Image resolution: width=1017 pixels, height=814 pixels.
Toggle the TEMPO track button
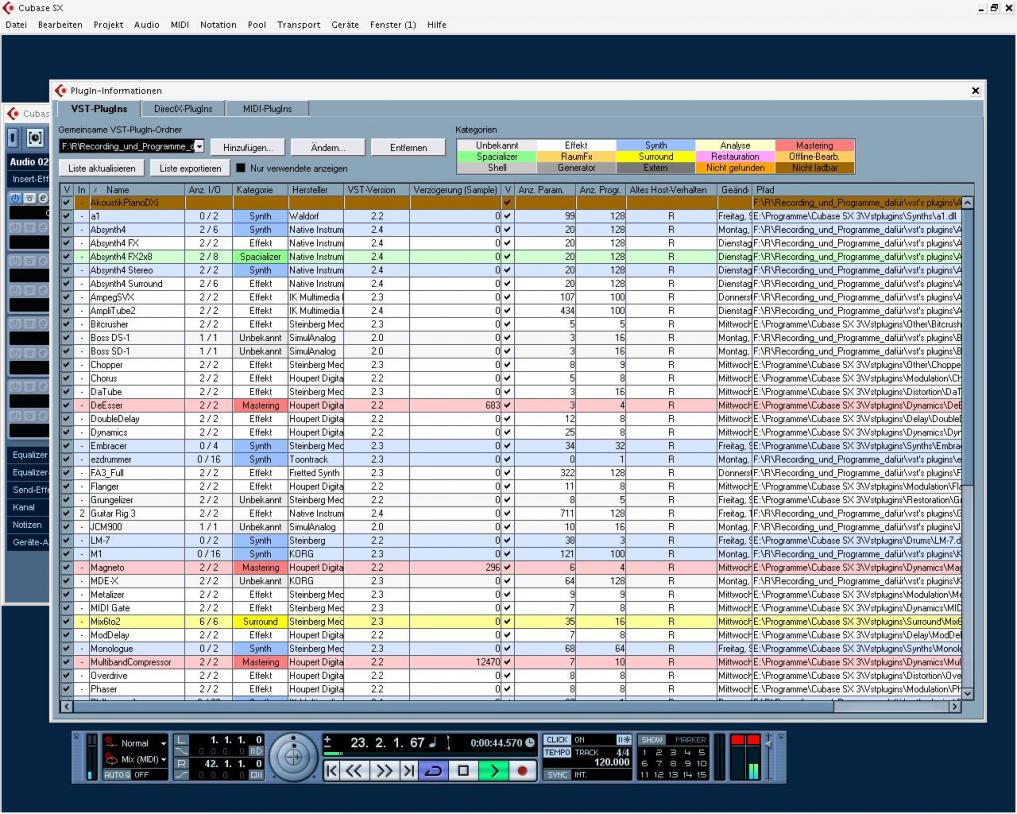pyautogui.click(x=557, y=752)
